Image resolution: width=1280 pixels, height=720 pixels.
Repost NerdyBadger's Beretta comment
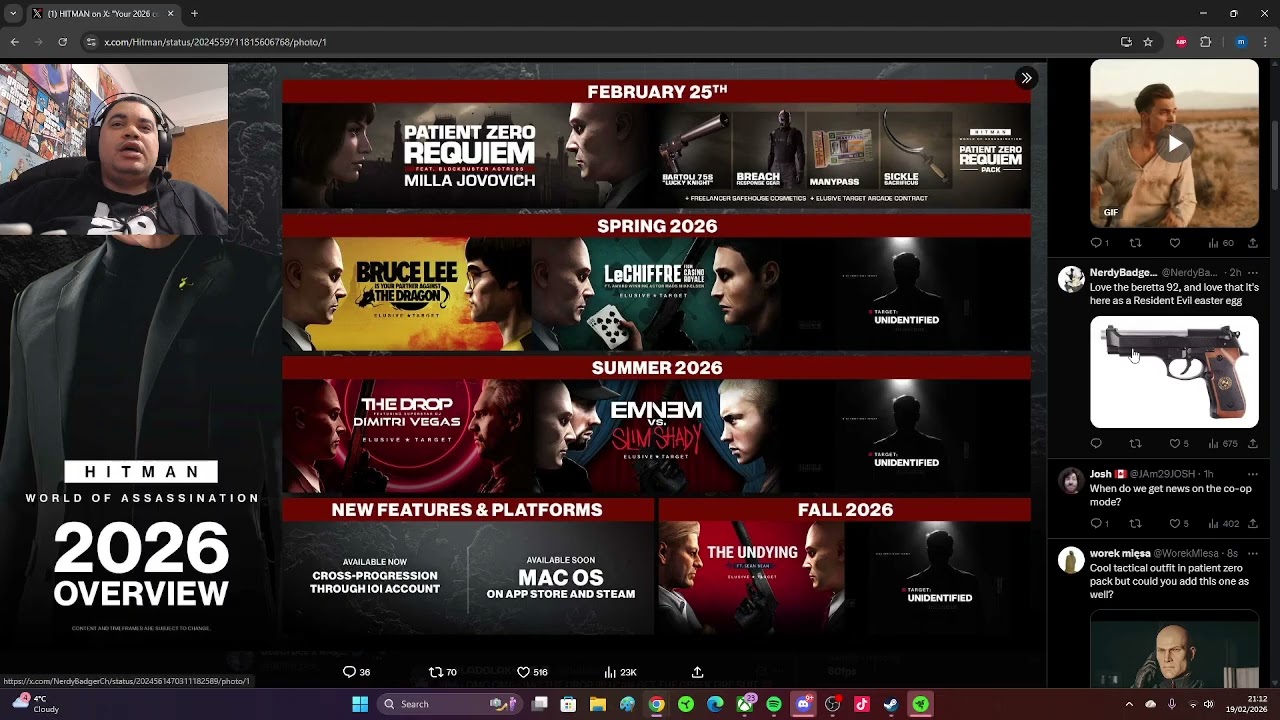tap(1135, 443)
